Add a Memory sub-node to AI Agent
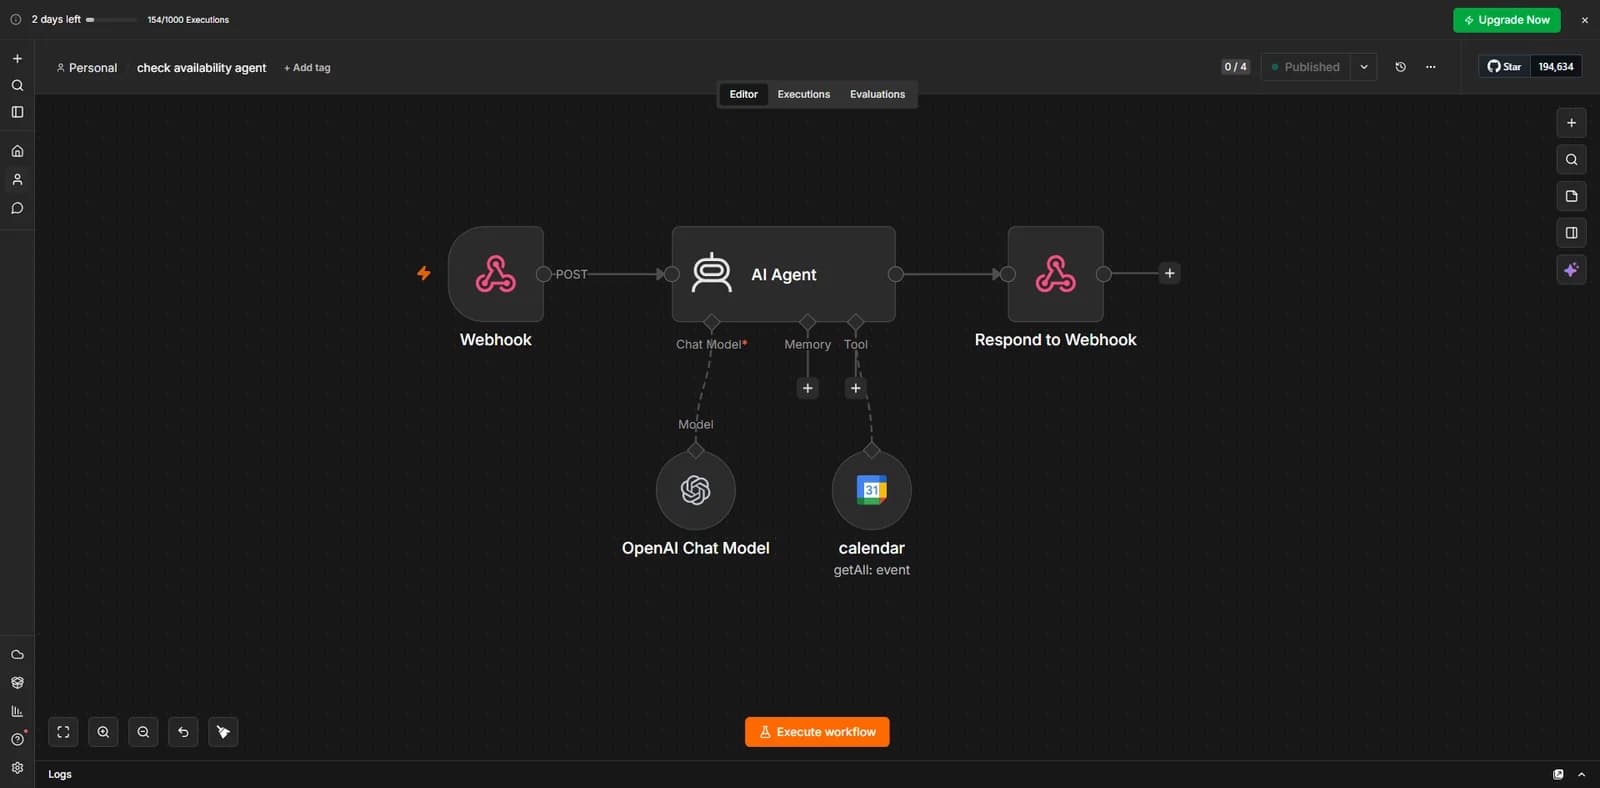The width and height of the screenshot is (1600, 788). pyautogui.click(x=808, y=388)
